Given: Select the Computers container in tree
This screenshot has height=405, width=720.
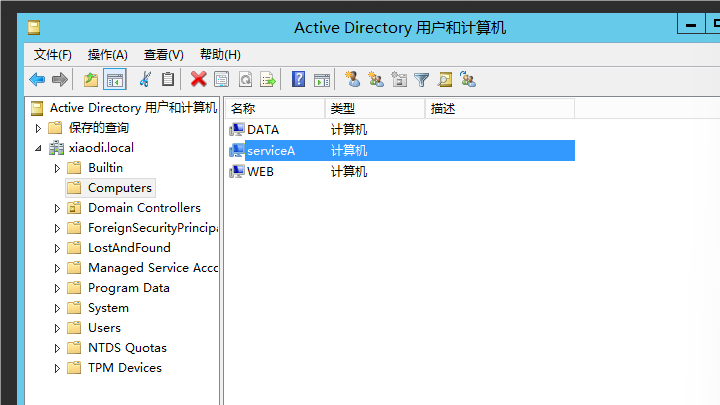Looking at the screenshot, I should pos(119,188).
